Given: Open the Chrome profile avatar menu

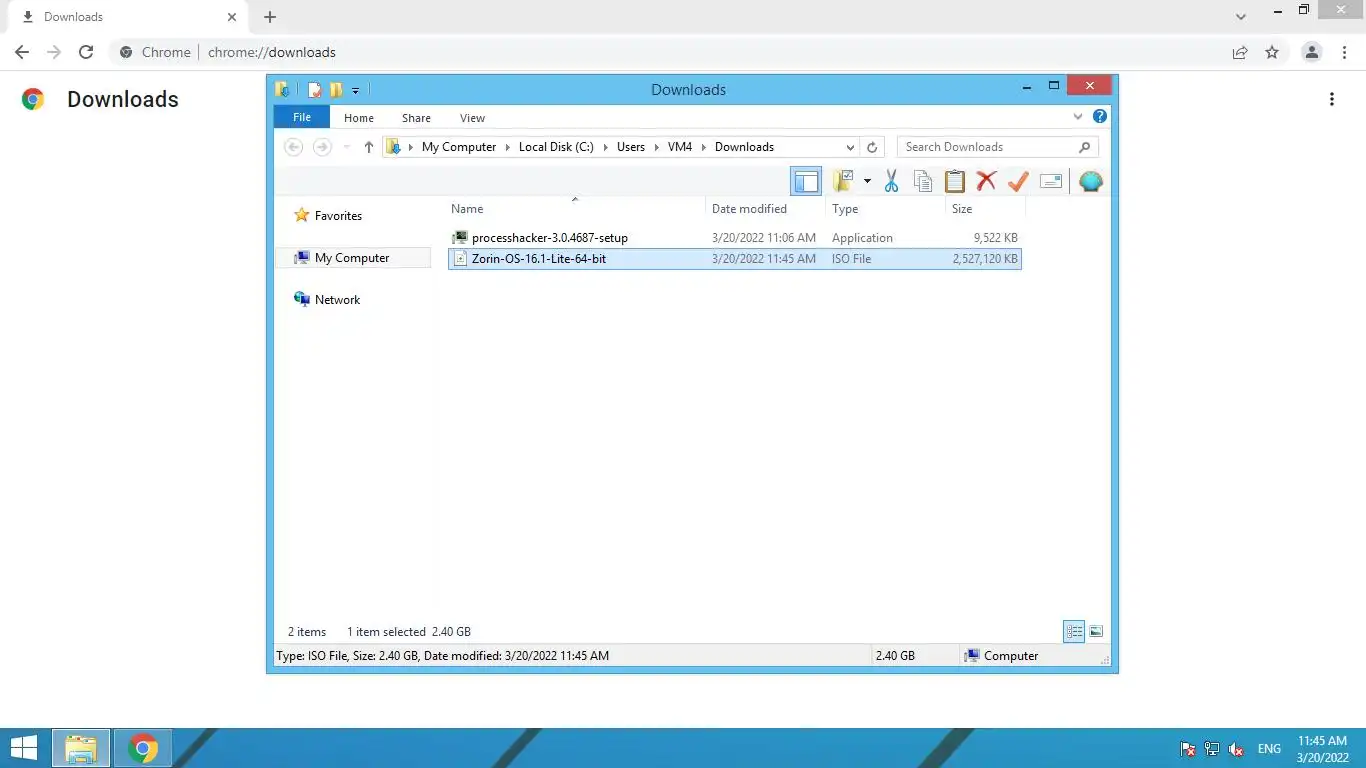Looking at the screenshot, I should (1312, 52).
